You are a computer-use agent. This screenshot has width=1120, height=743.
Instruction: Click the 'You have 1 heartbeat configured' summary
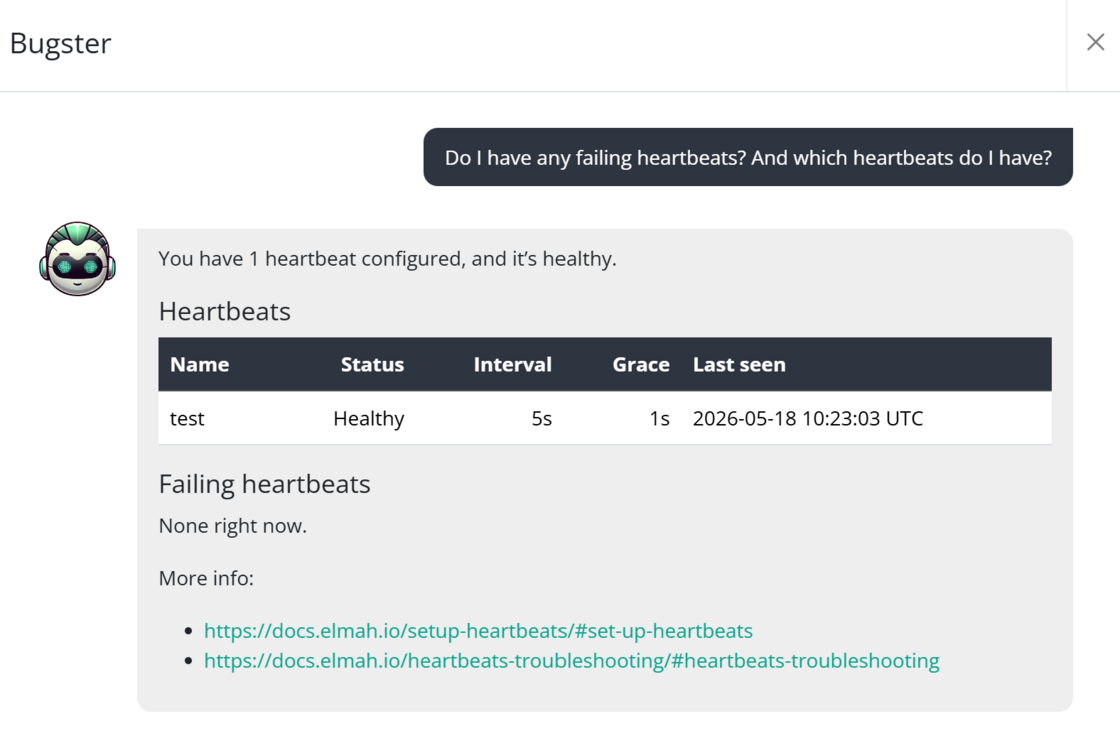point(387,259)
